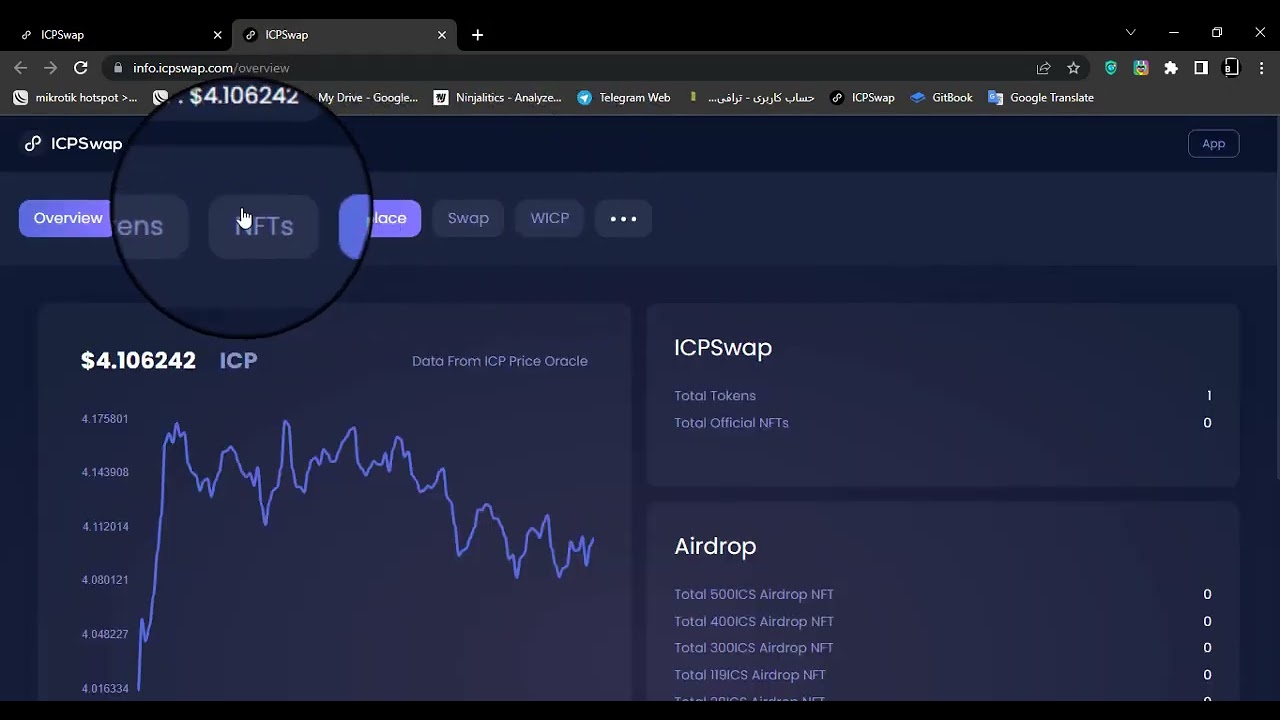Screen dimensions: 1280x720
Task: Open the mikrotik hotspot bookmark
Action: tap(75, 98)
